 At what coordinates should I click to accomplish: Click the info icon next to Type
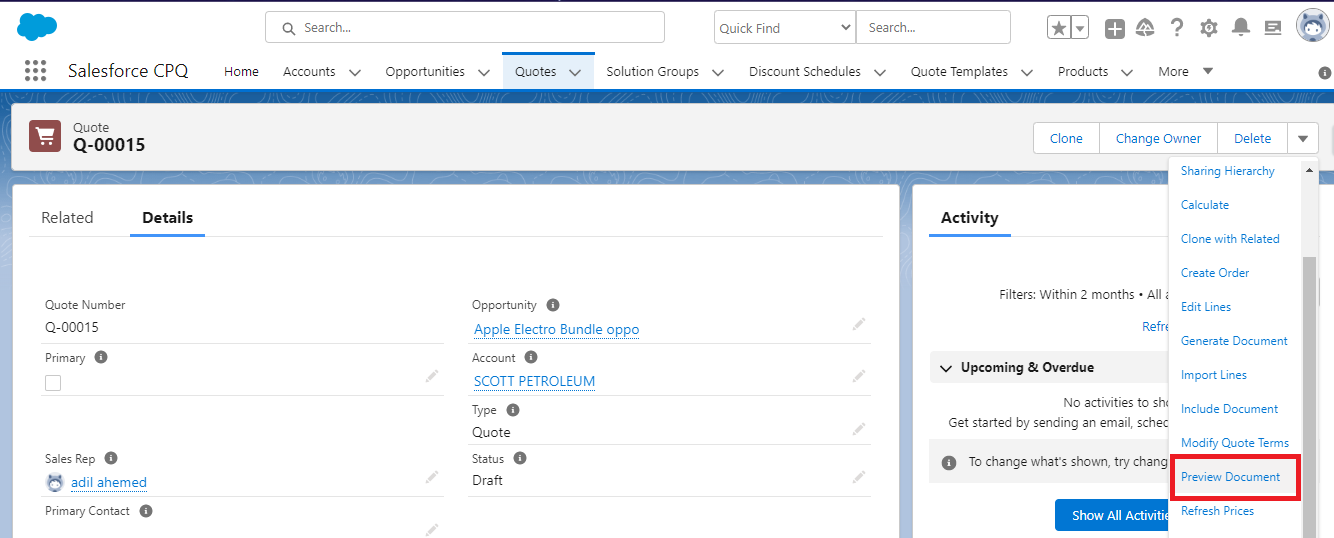click(513, 410)
